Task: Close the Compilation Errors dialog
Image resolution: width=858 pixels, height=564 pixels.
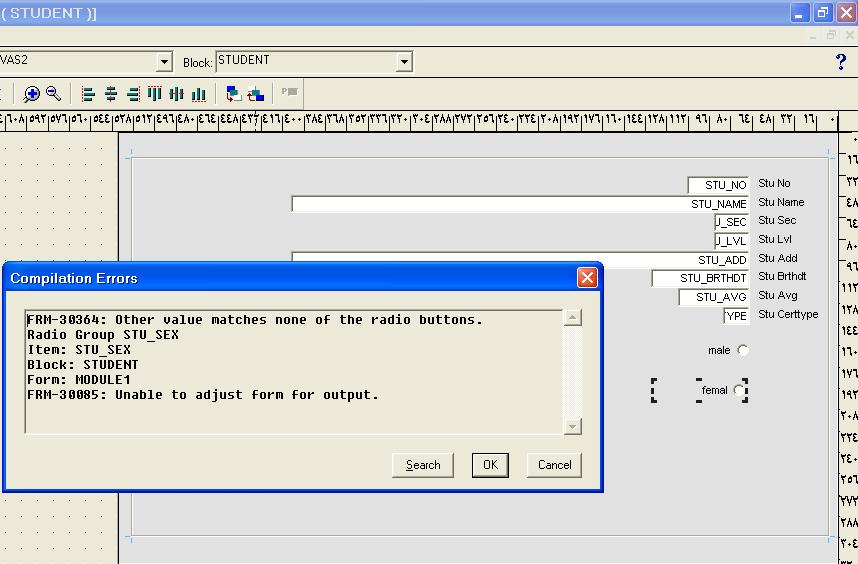Action: tap(587, 278)
